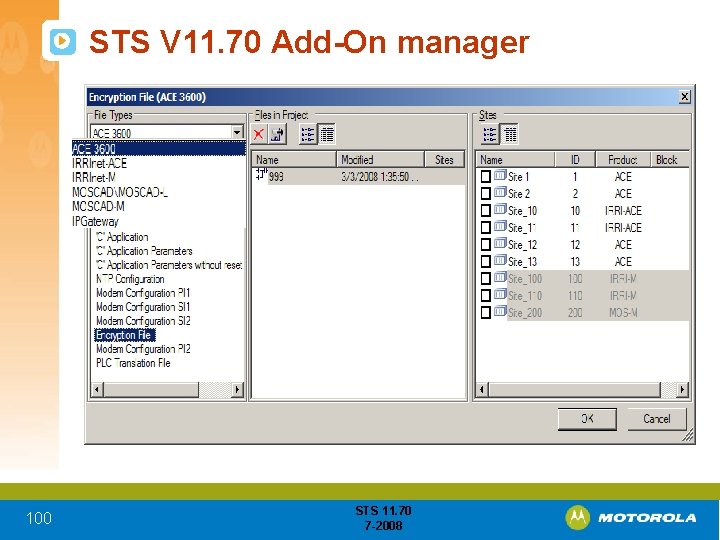This screenshot has width=720, height=540.
Task: Click the Site_13 site icon
Action: (x=500, y=260)
